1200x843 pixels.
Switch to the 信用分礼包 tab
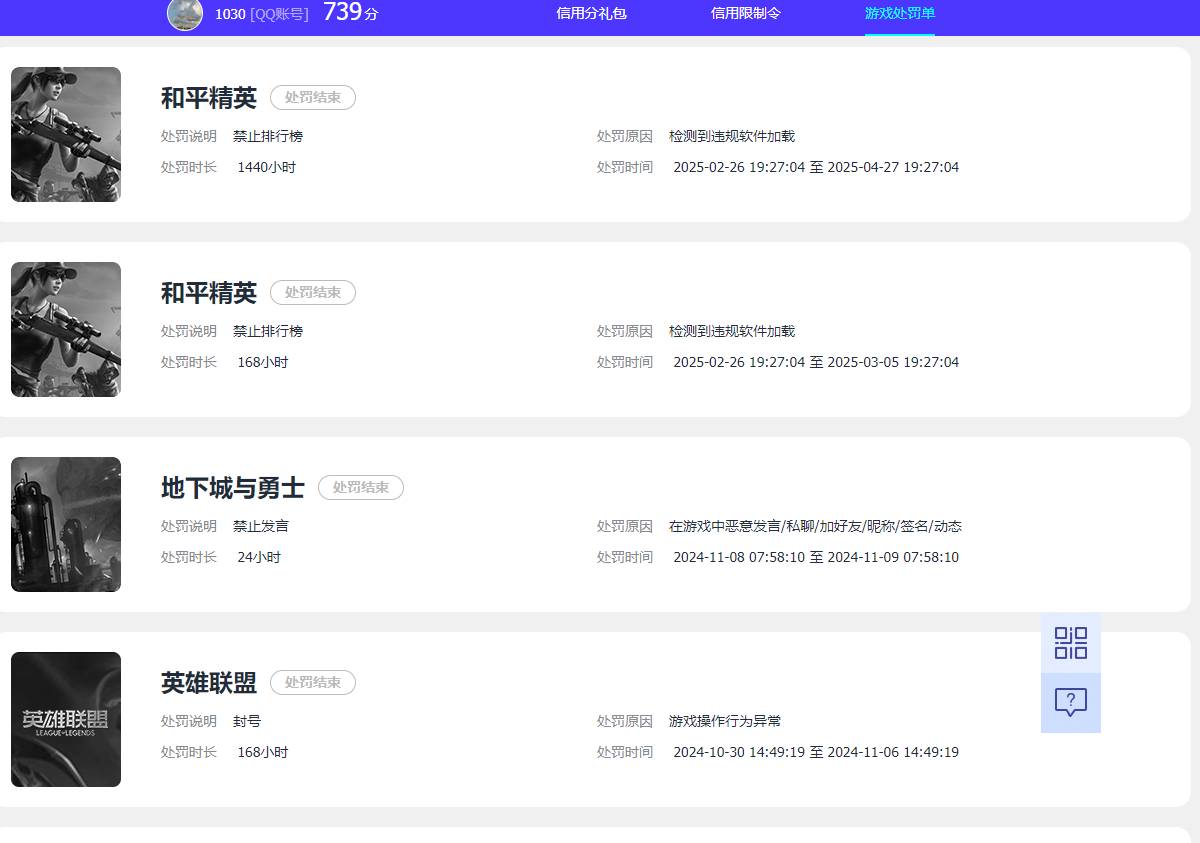[x=591, y=14]
